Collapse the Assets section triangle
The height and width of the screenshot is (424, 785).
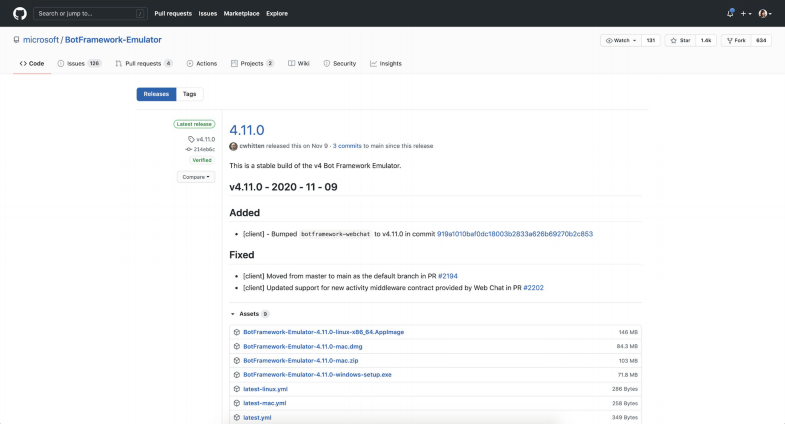tap(232, 314)
